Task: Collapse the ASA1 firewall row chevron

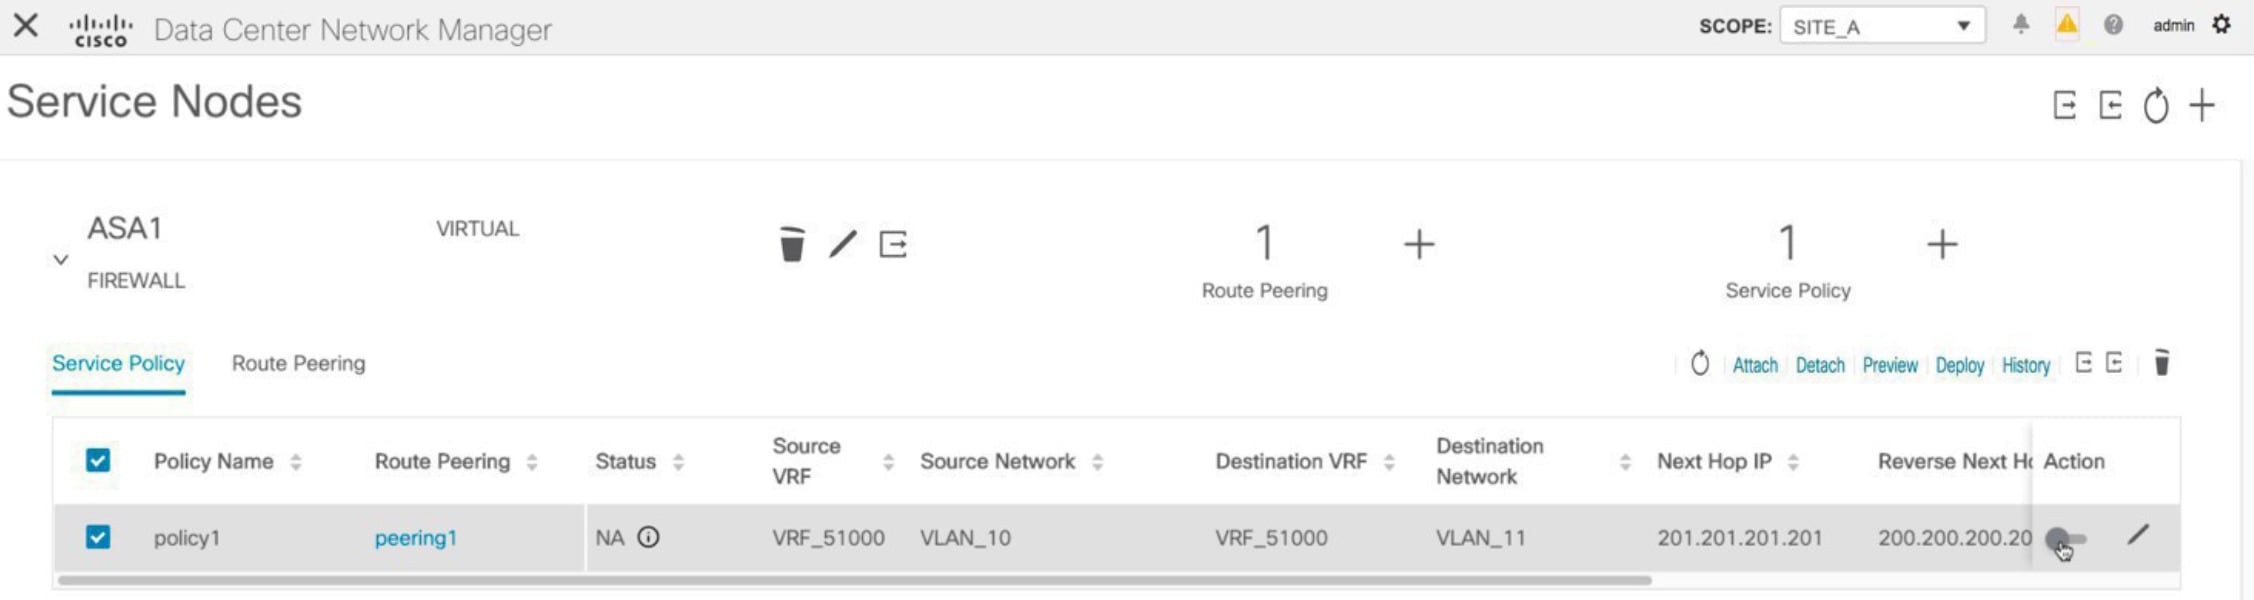Action: pos(61,260)
